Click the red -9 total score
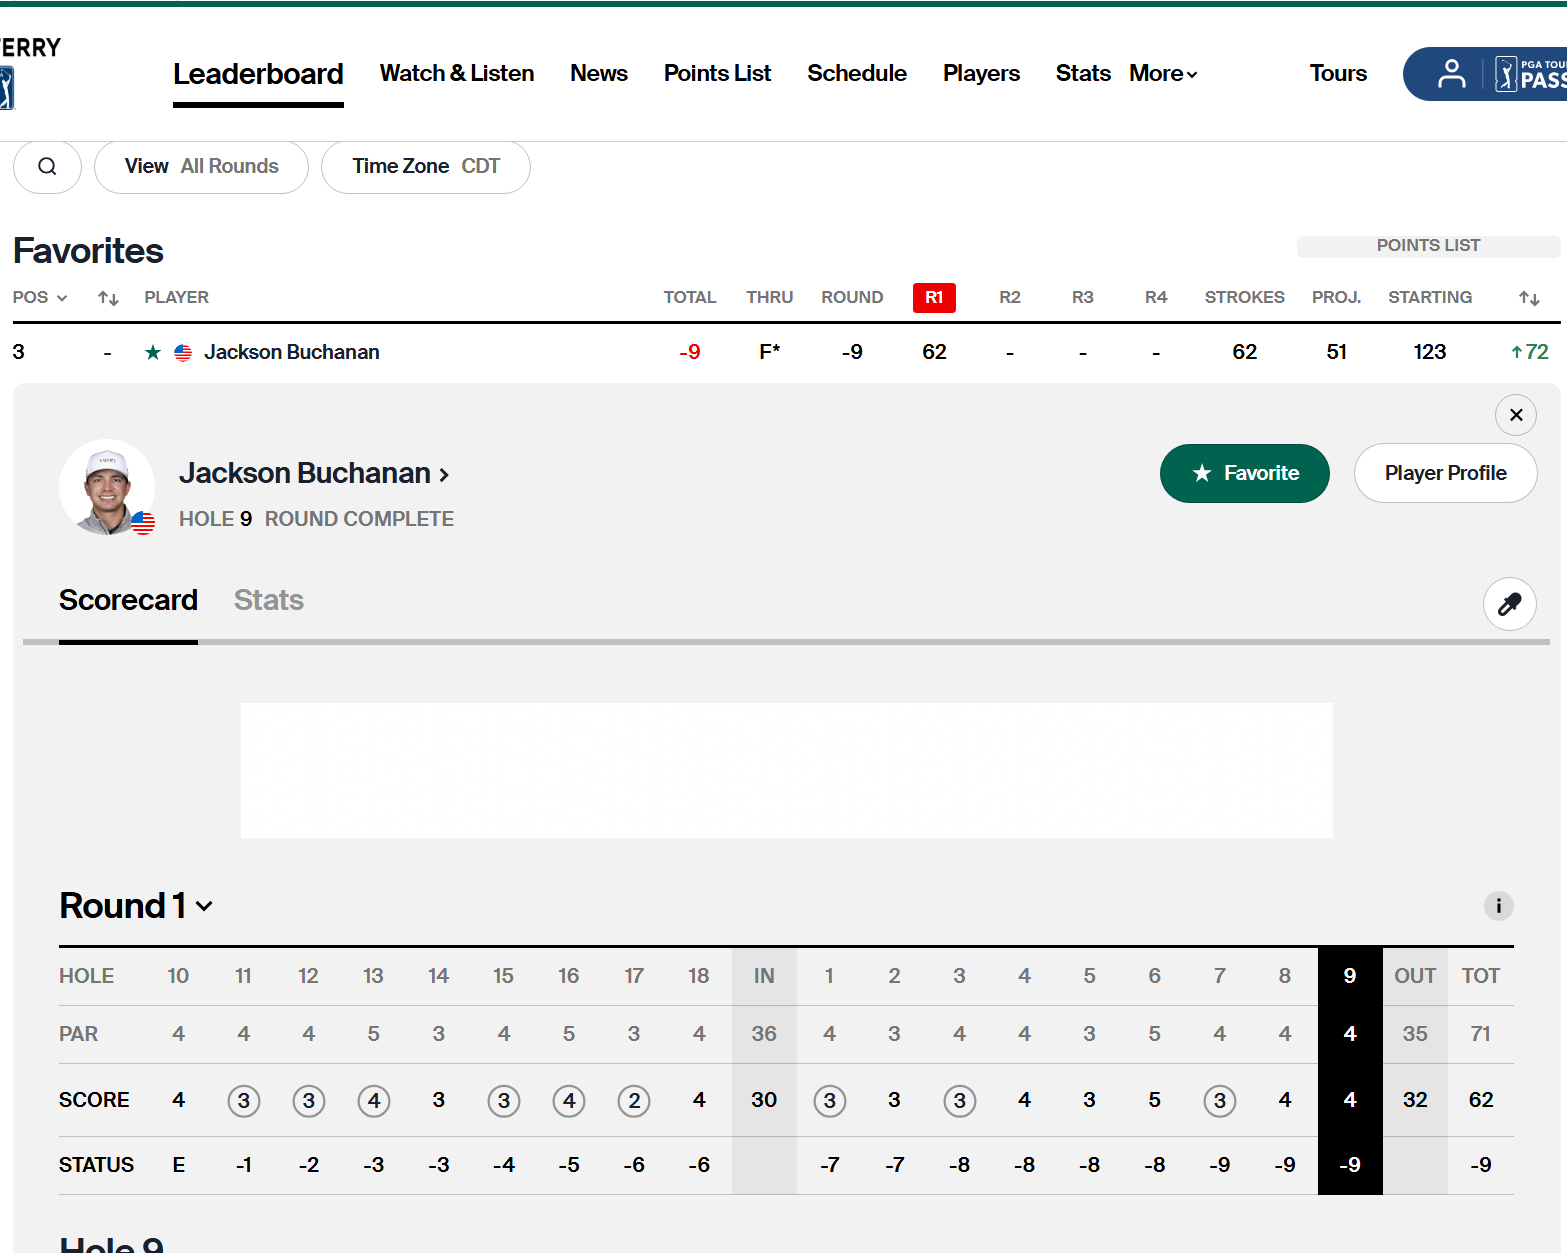This screenshot has height=1253, width=1567. [690, 352]
